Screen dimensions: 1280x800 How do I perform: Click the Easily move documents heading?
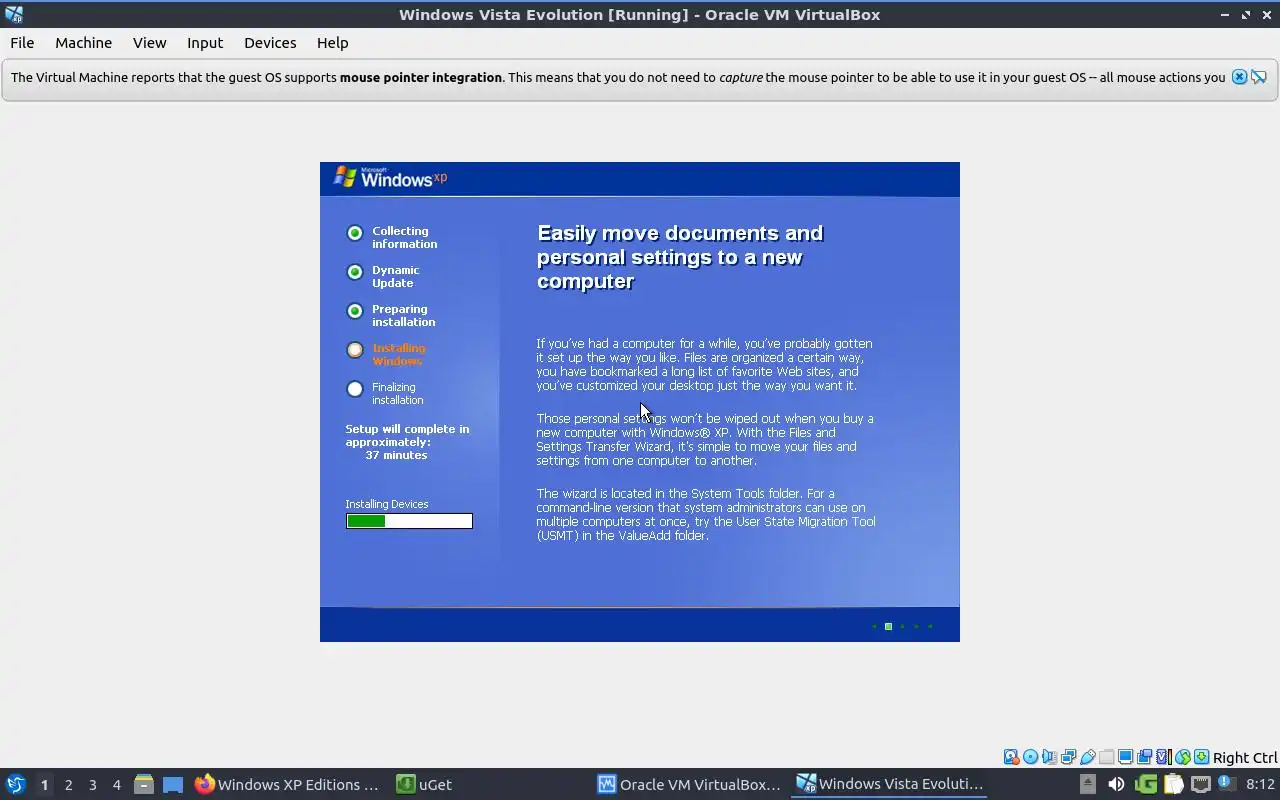tap(680, 257)
